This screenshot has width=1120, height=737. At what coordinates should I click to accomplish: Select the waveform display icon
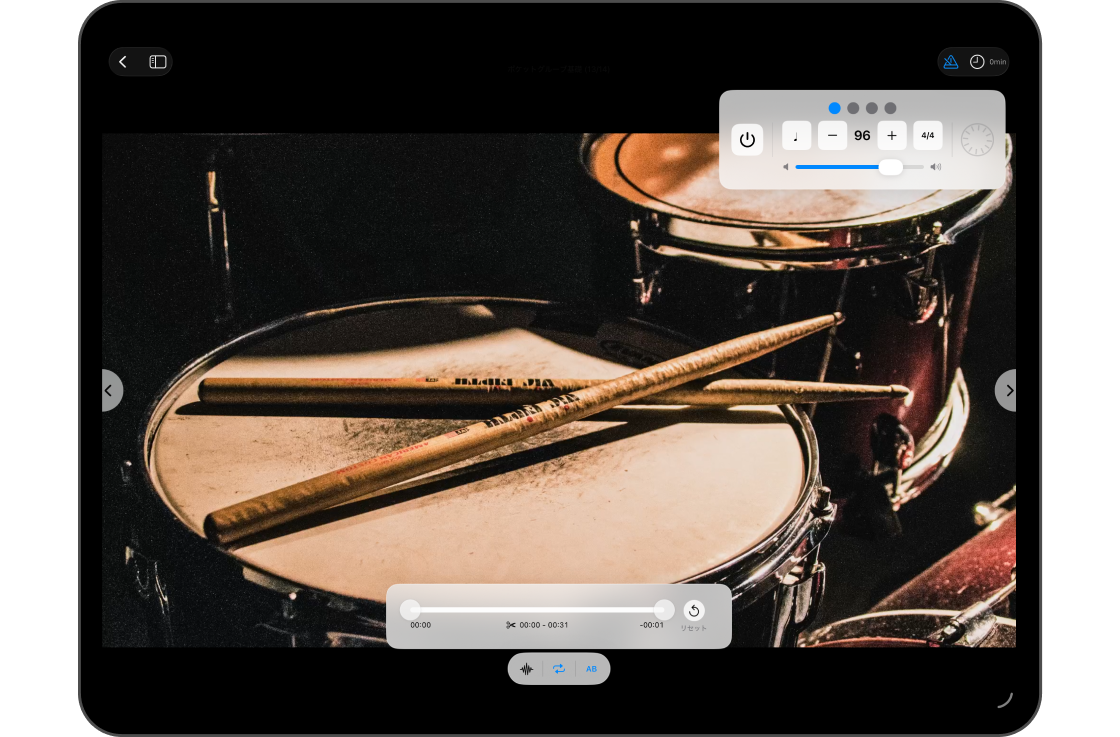(x=527, y=668)
